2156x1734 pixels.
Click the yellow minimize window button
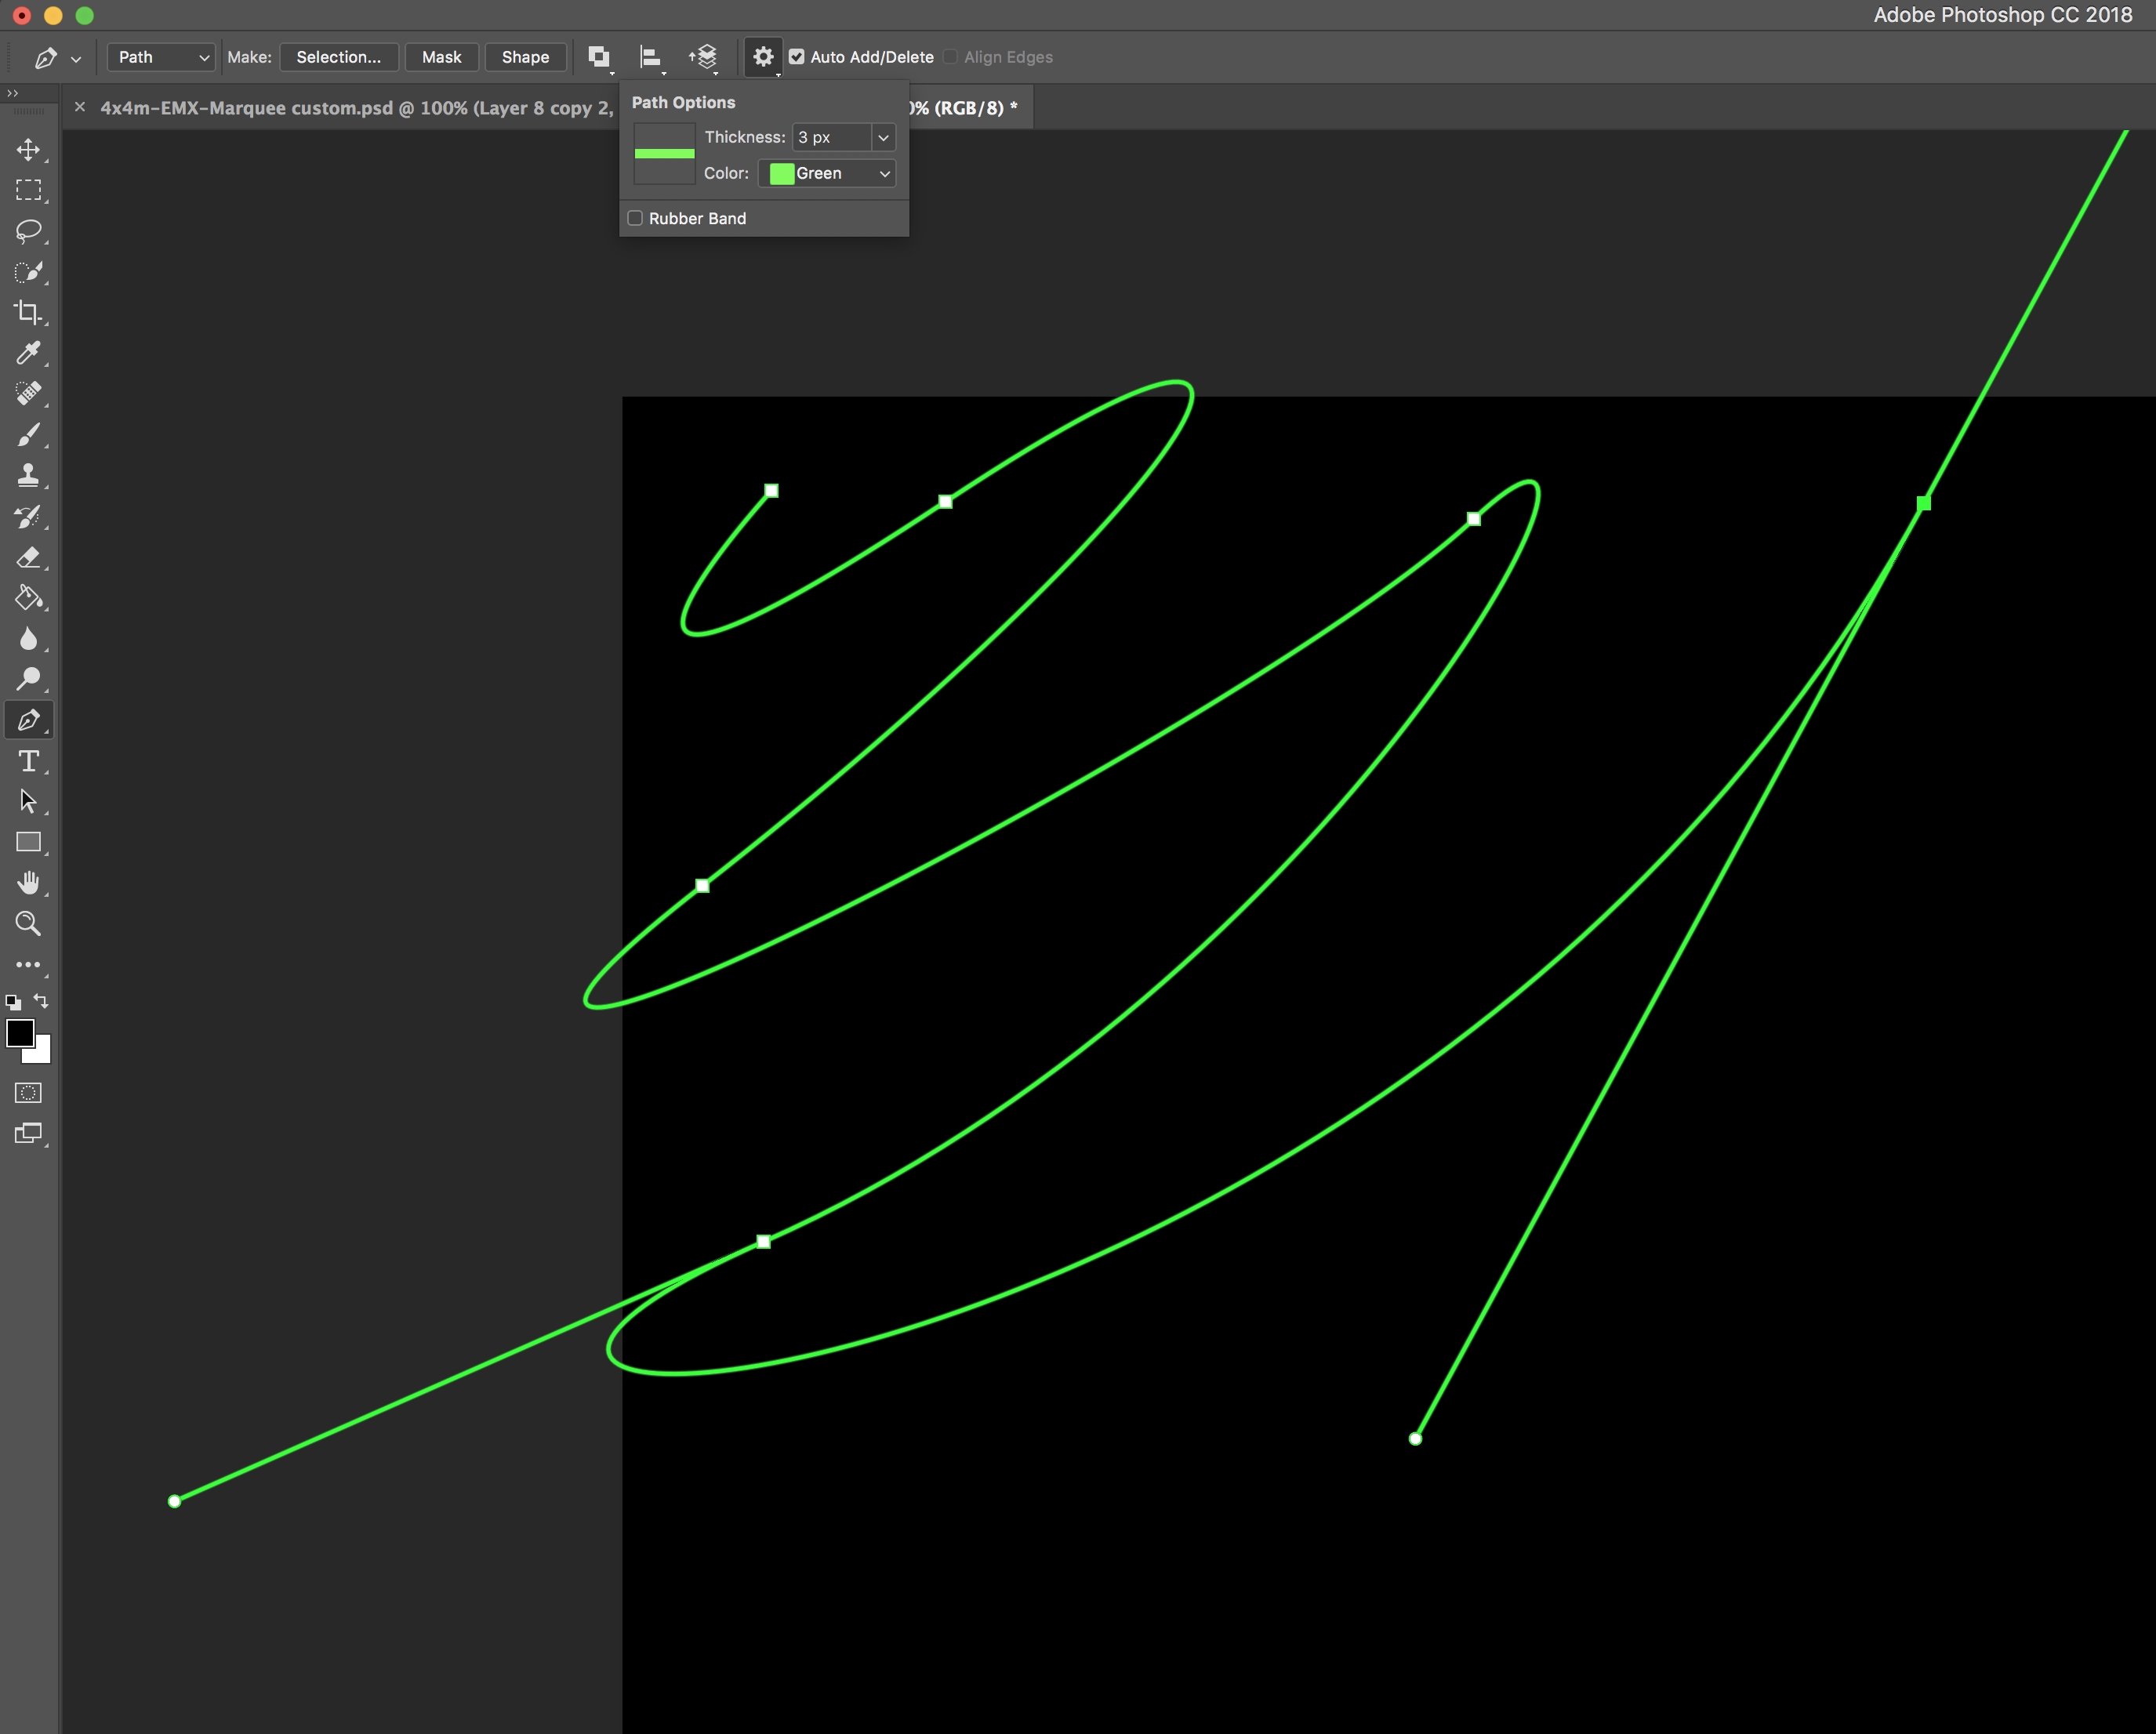pyautogui.click(x=53, y=15)
